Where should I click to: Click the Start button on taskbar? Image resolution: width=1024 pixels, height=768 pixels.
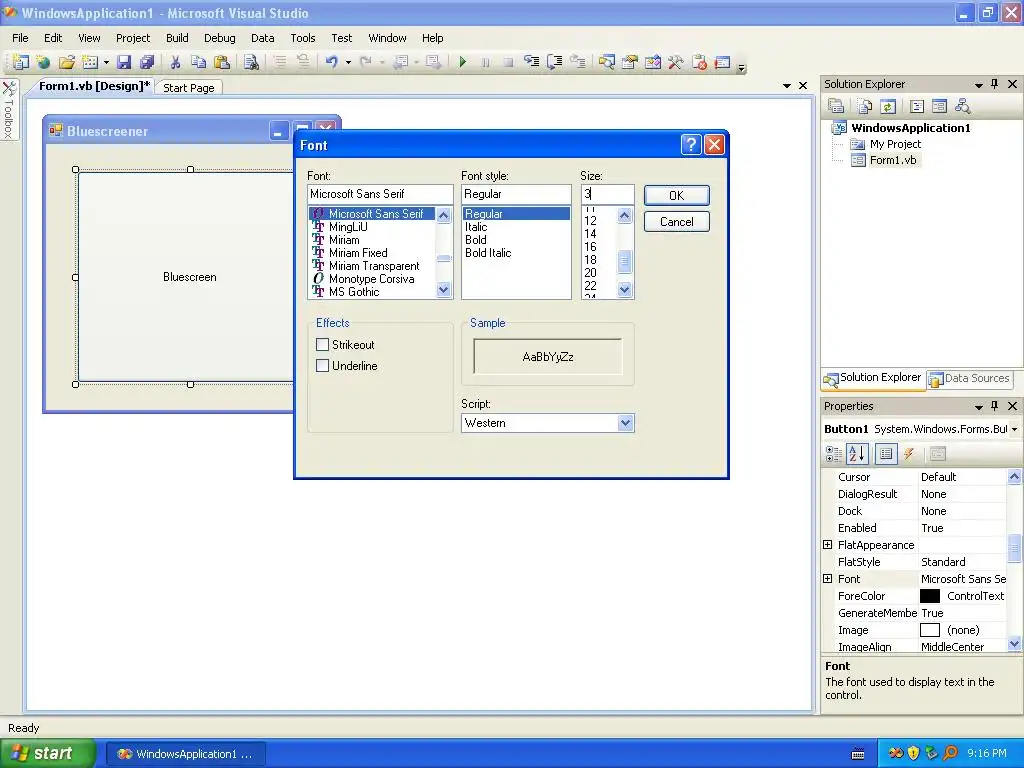(x=47, y=753)
